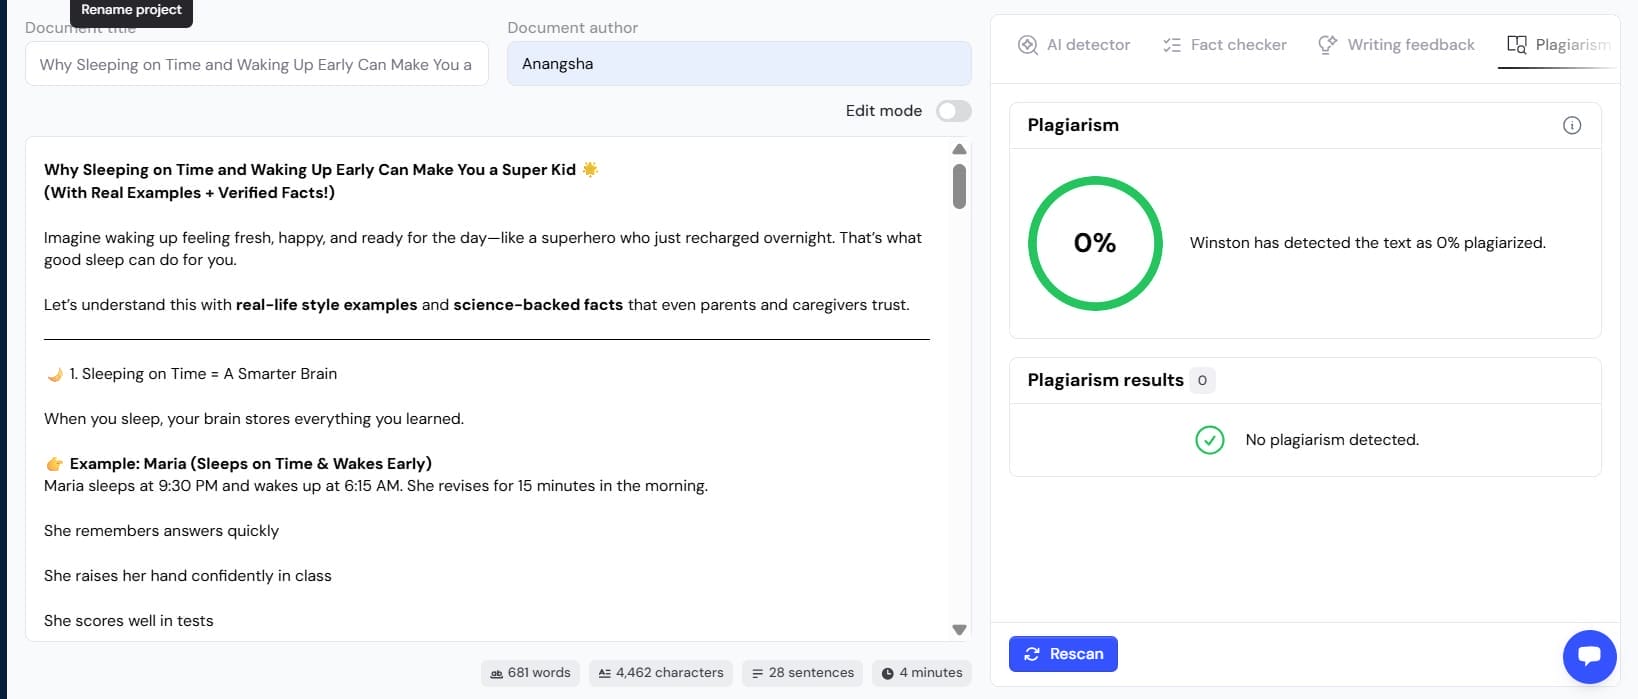Select the Plagiarism tab

pyautogui.click(x=1558, y=45)
